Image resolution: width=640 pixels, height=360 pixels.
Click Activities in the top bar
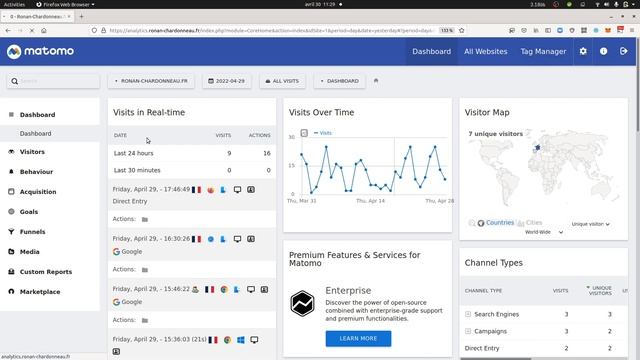click(x=14, y=4)
